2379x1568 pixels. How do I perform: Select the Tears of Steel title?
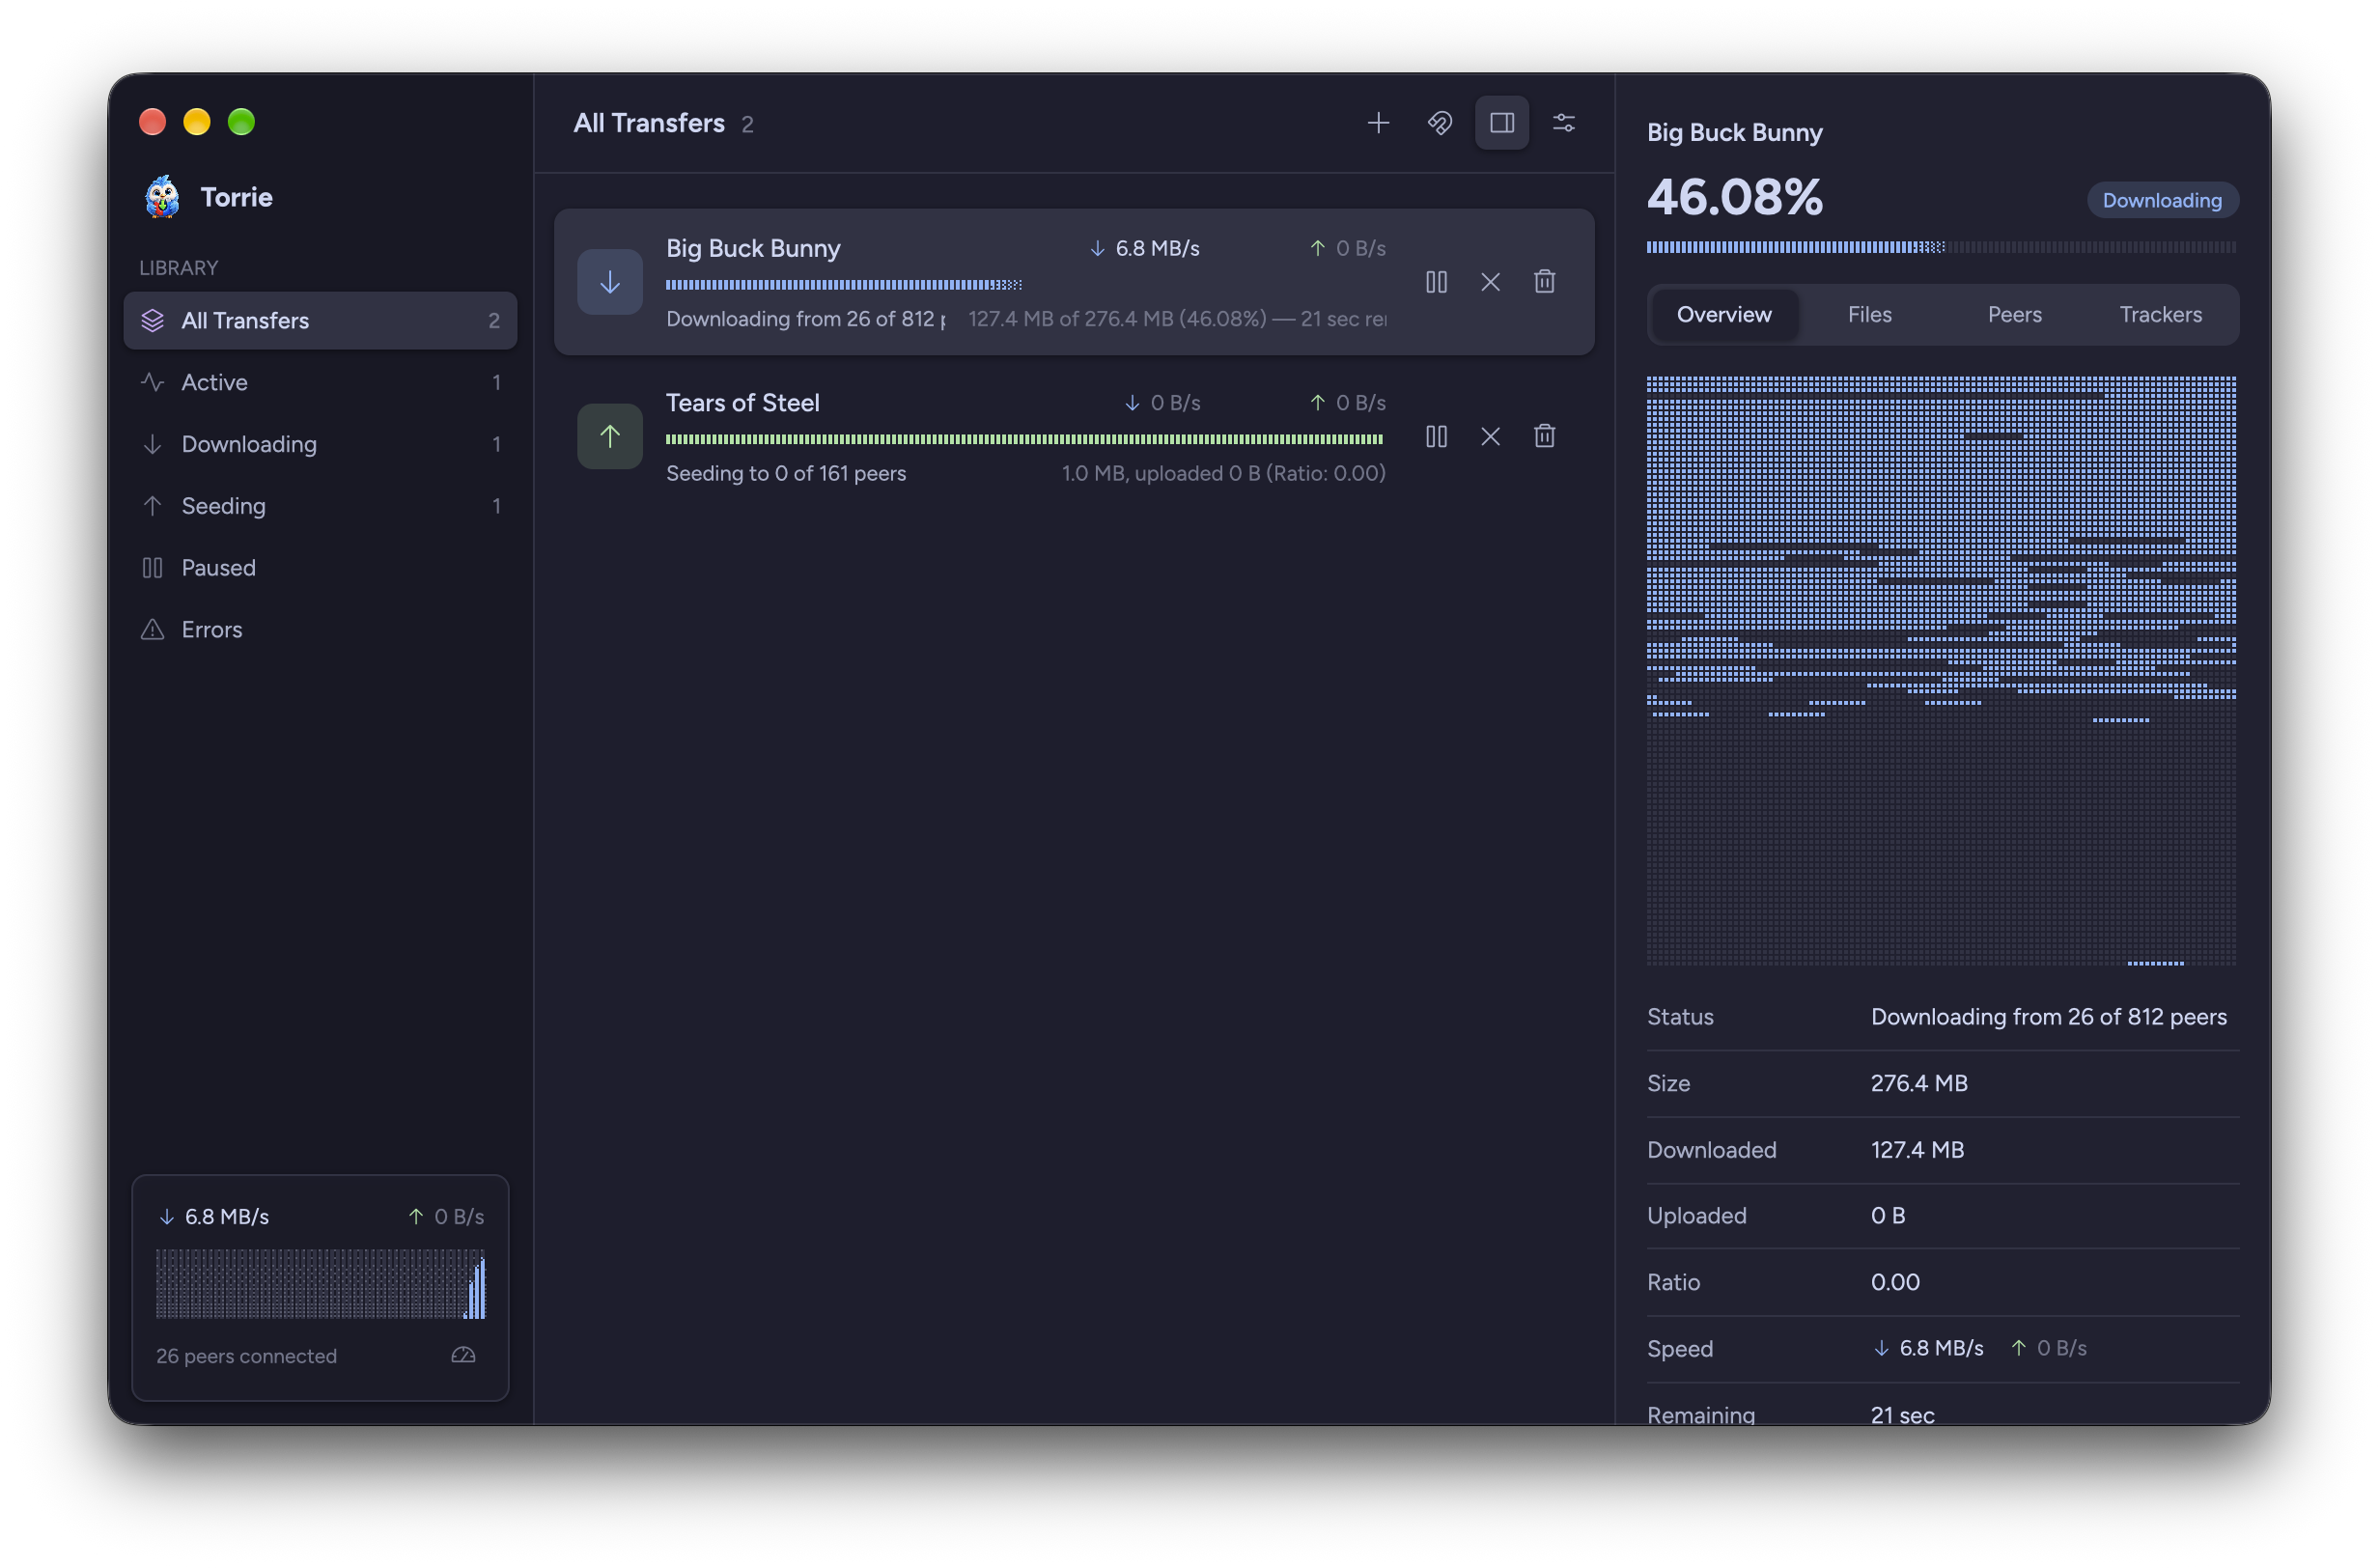pyautogui.click(x=743, y=403)
